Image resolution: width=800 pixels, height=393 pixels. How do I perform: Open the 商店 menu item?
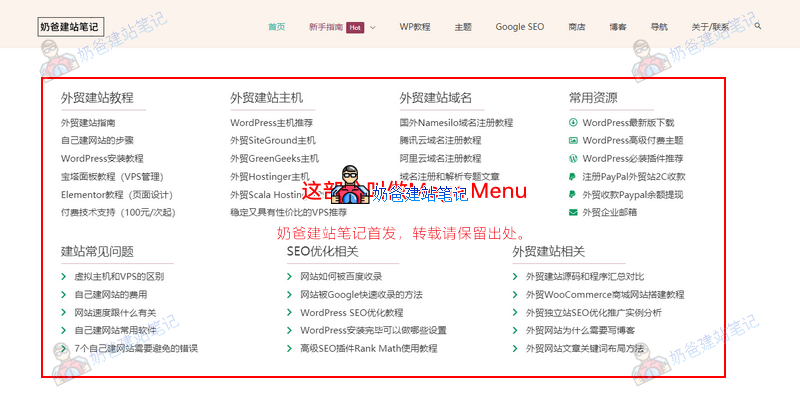(x=577, y=27)
